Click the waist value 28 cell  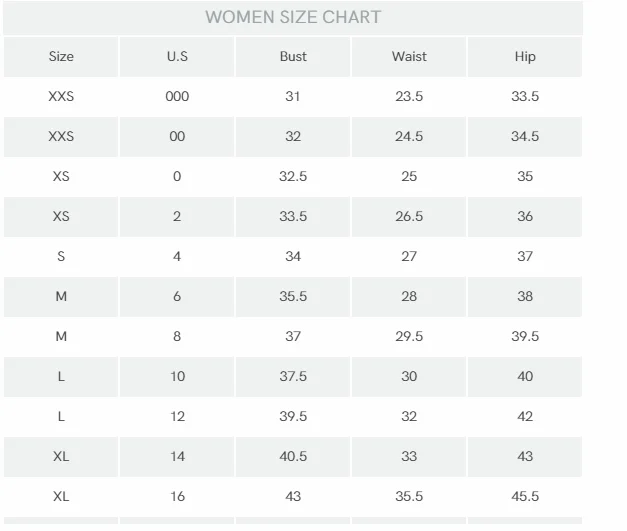[x=409, y=297]
